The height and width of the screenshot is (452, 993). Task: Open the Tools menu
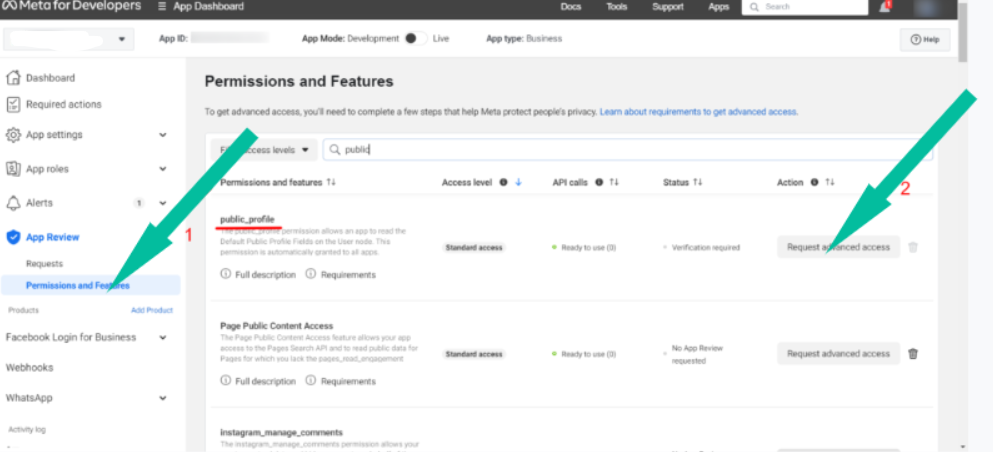tap(616, 7)
